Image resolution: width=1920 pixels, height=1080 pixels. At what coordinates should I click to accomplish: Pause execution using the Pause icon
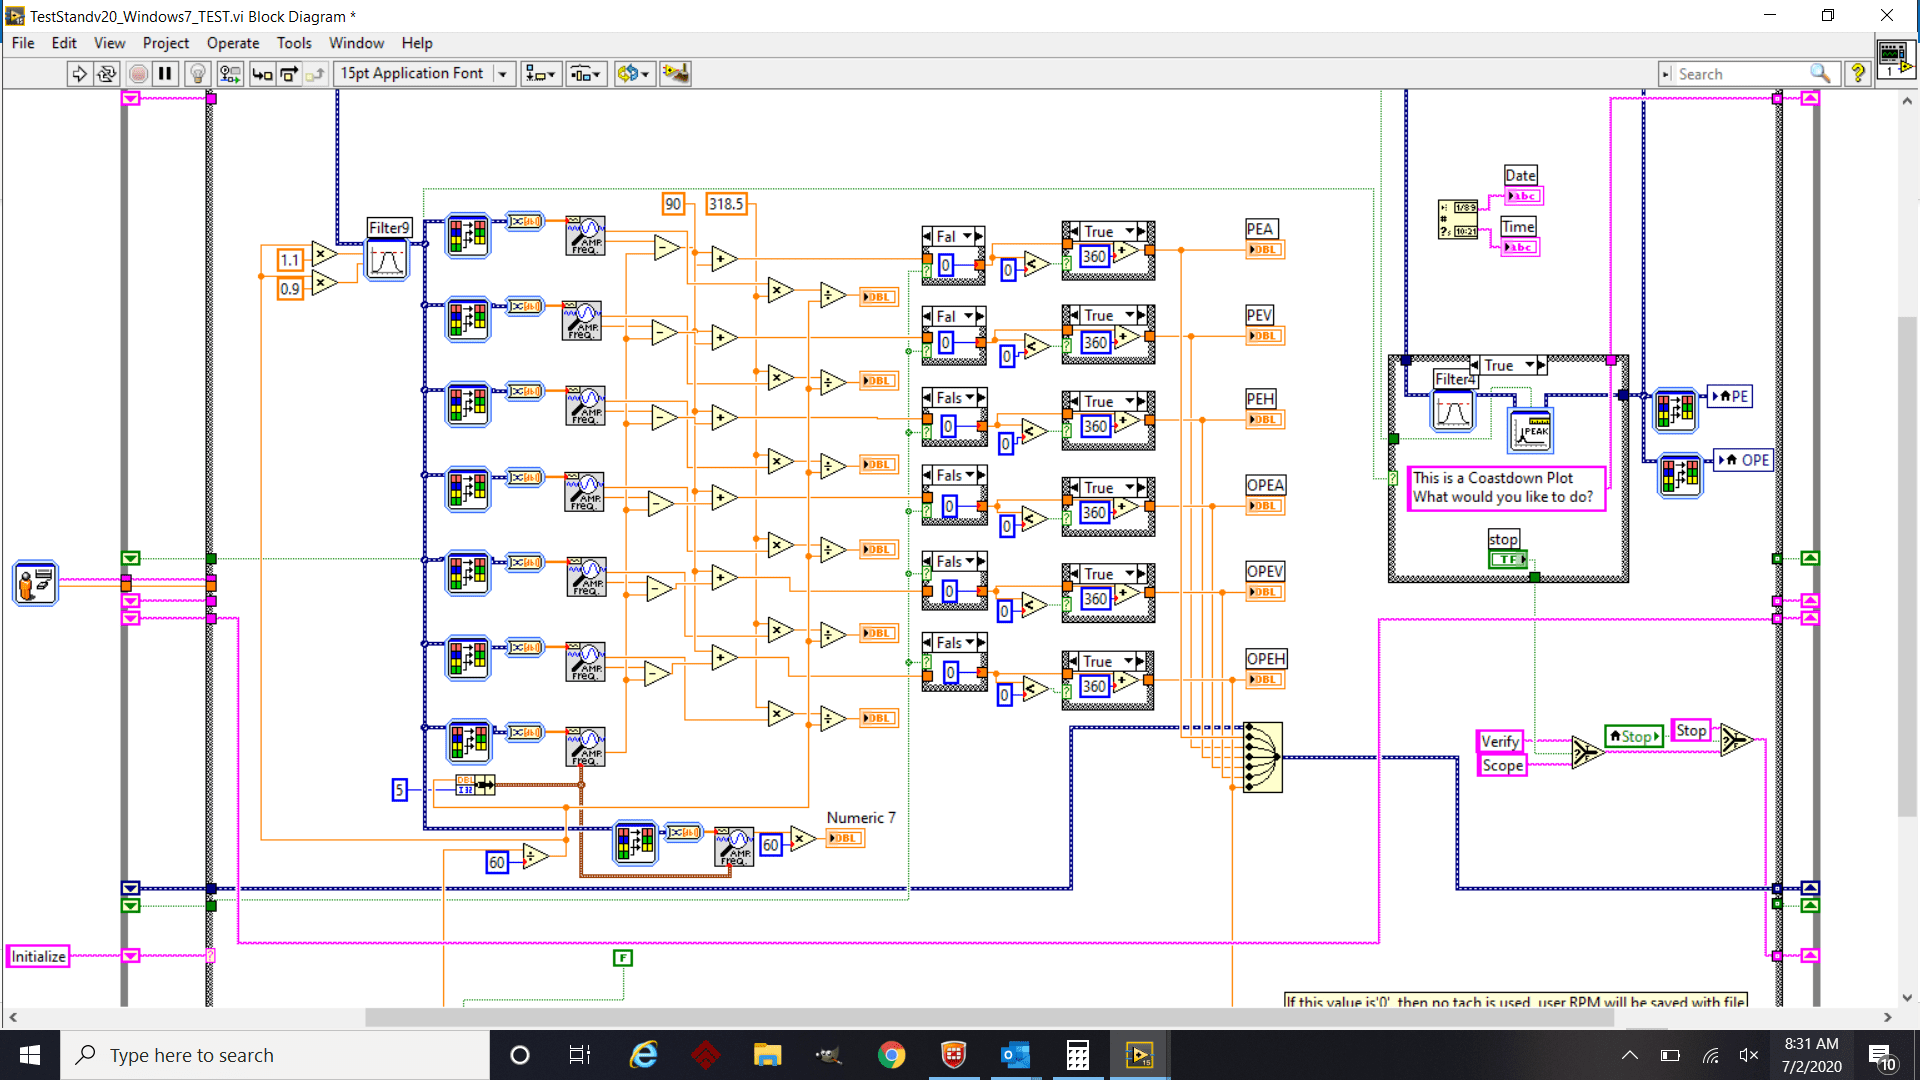(x=165, y=73)
